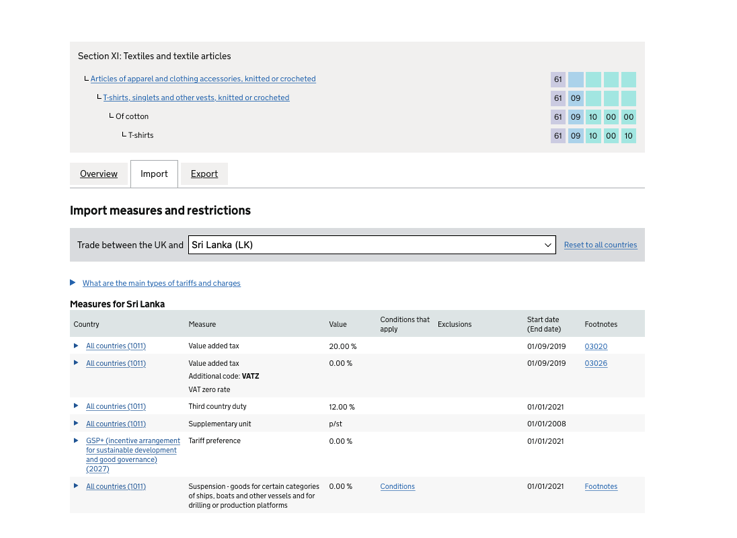
Task: Expand the Supplementary unit row arrow
Action: coord(76,423)
